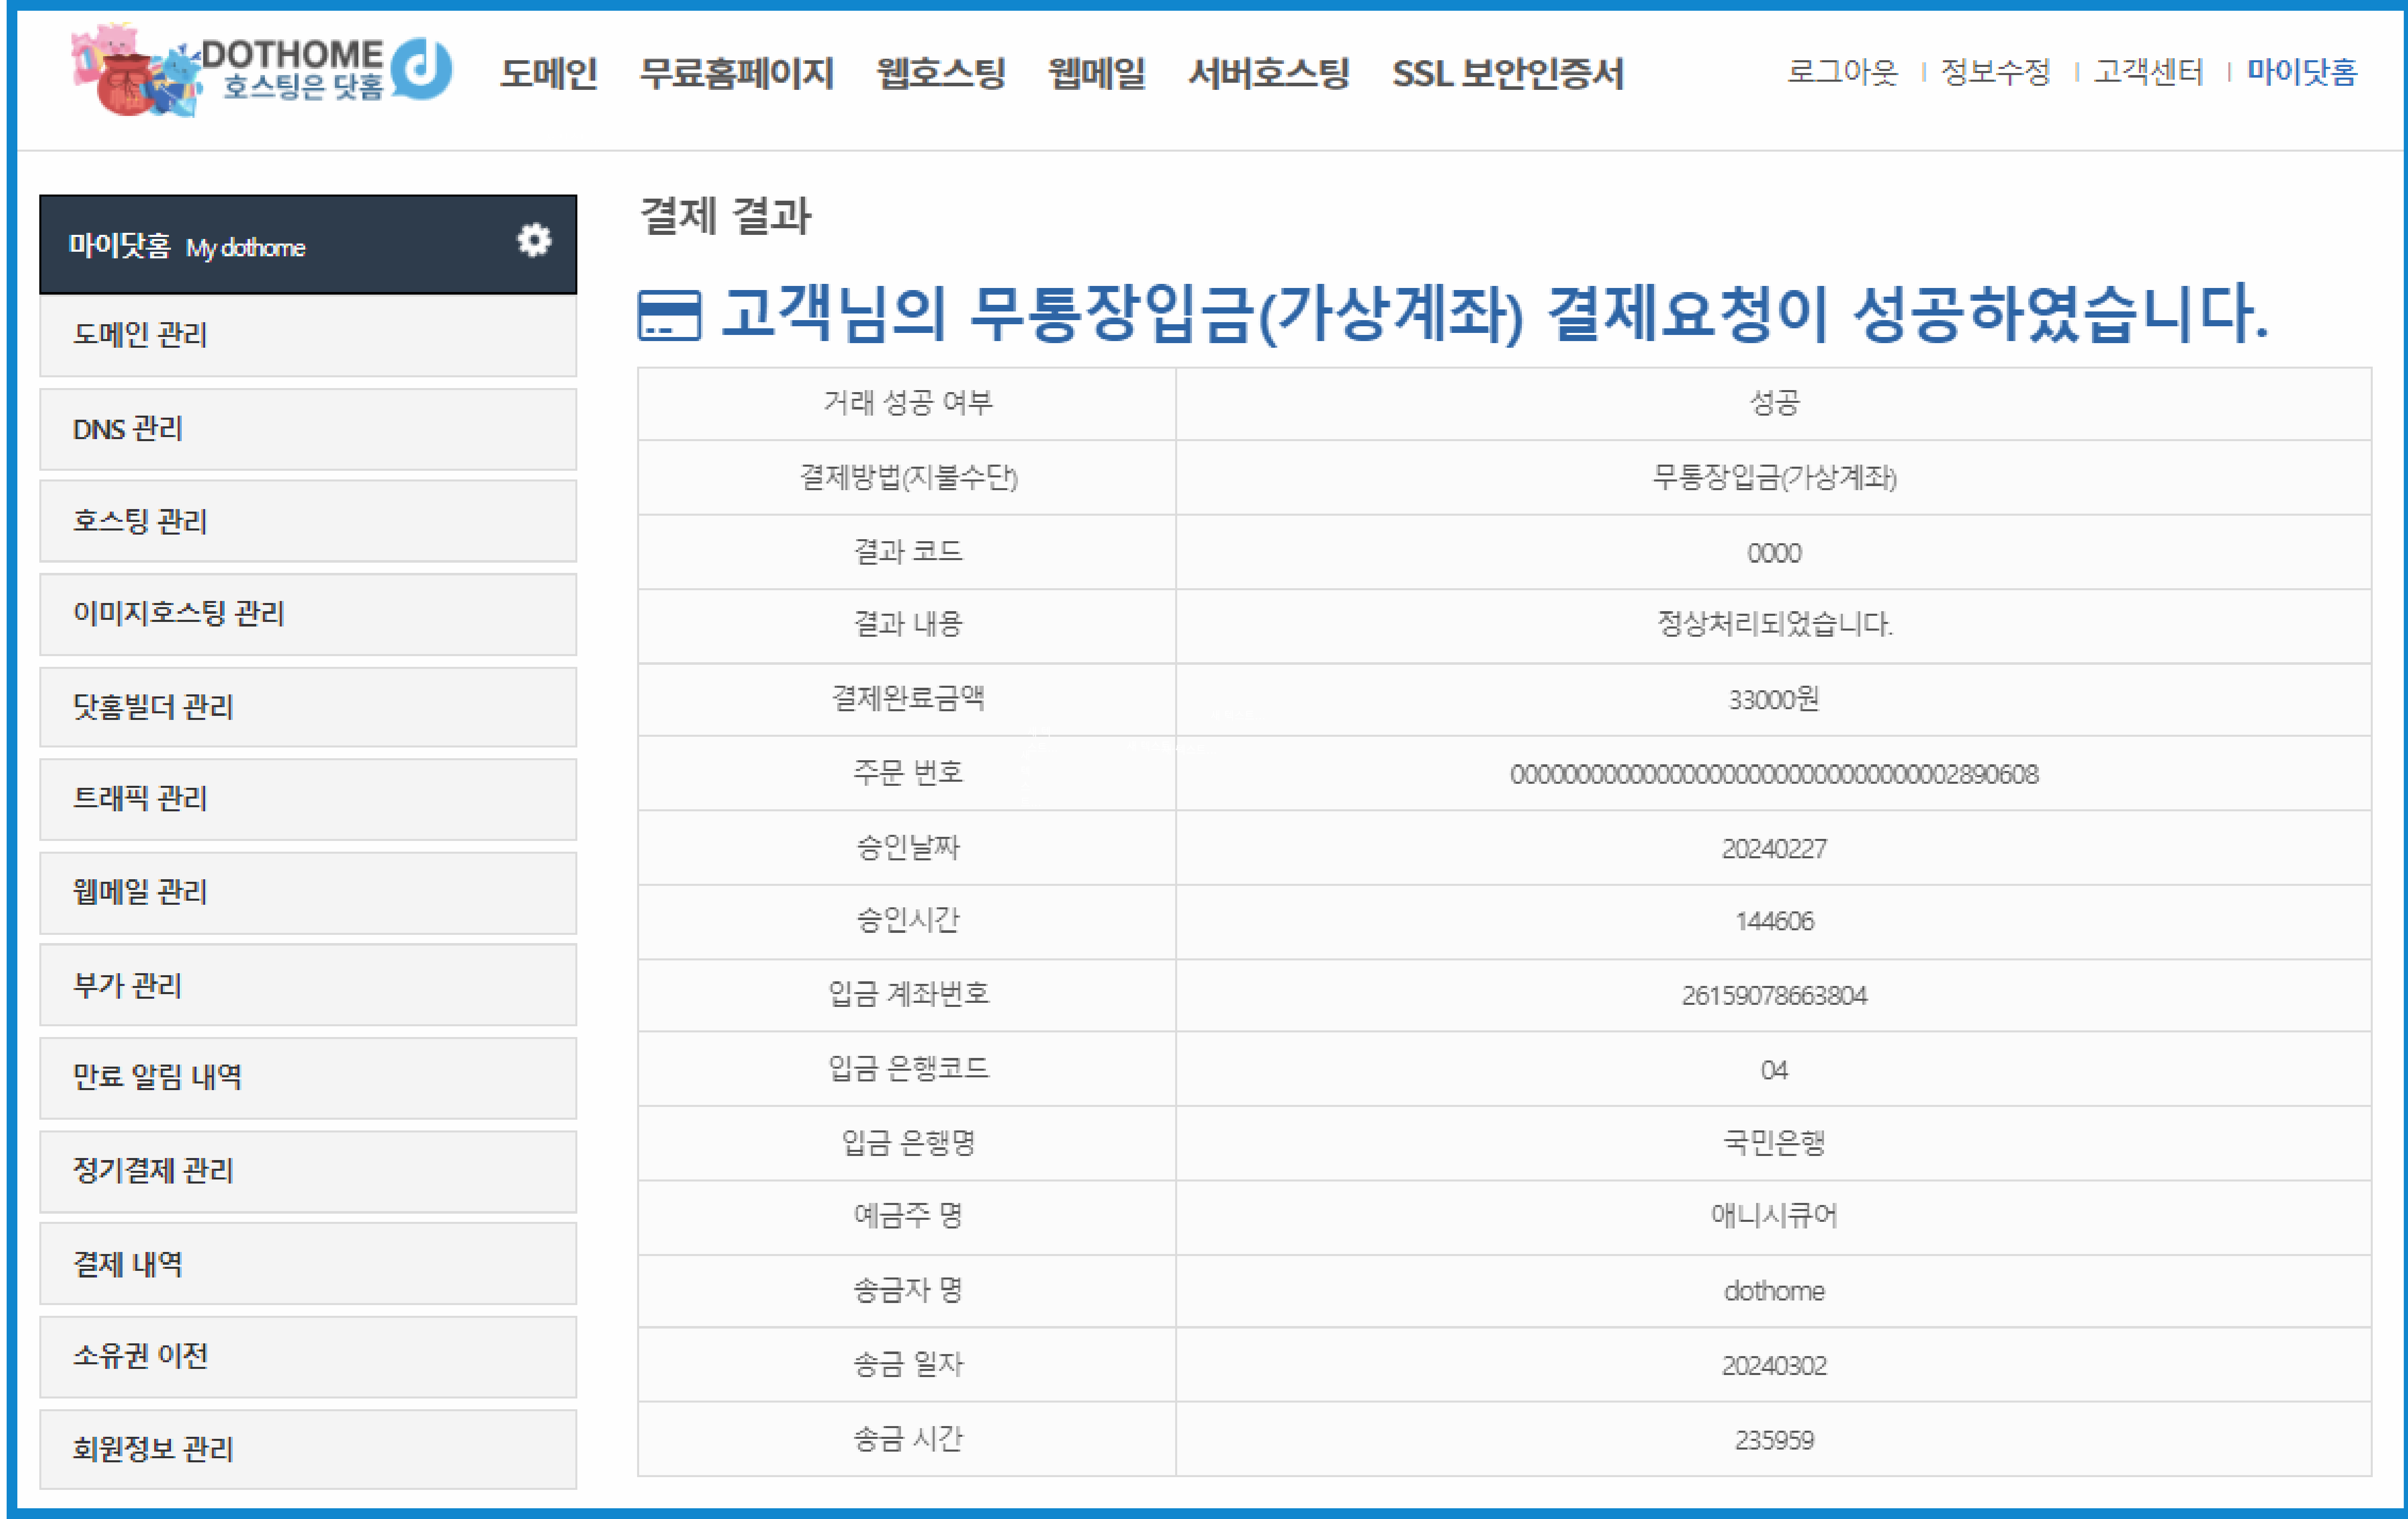Open the 무료홈페이지 menu item

736,73
